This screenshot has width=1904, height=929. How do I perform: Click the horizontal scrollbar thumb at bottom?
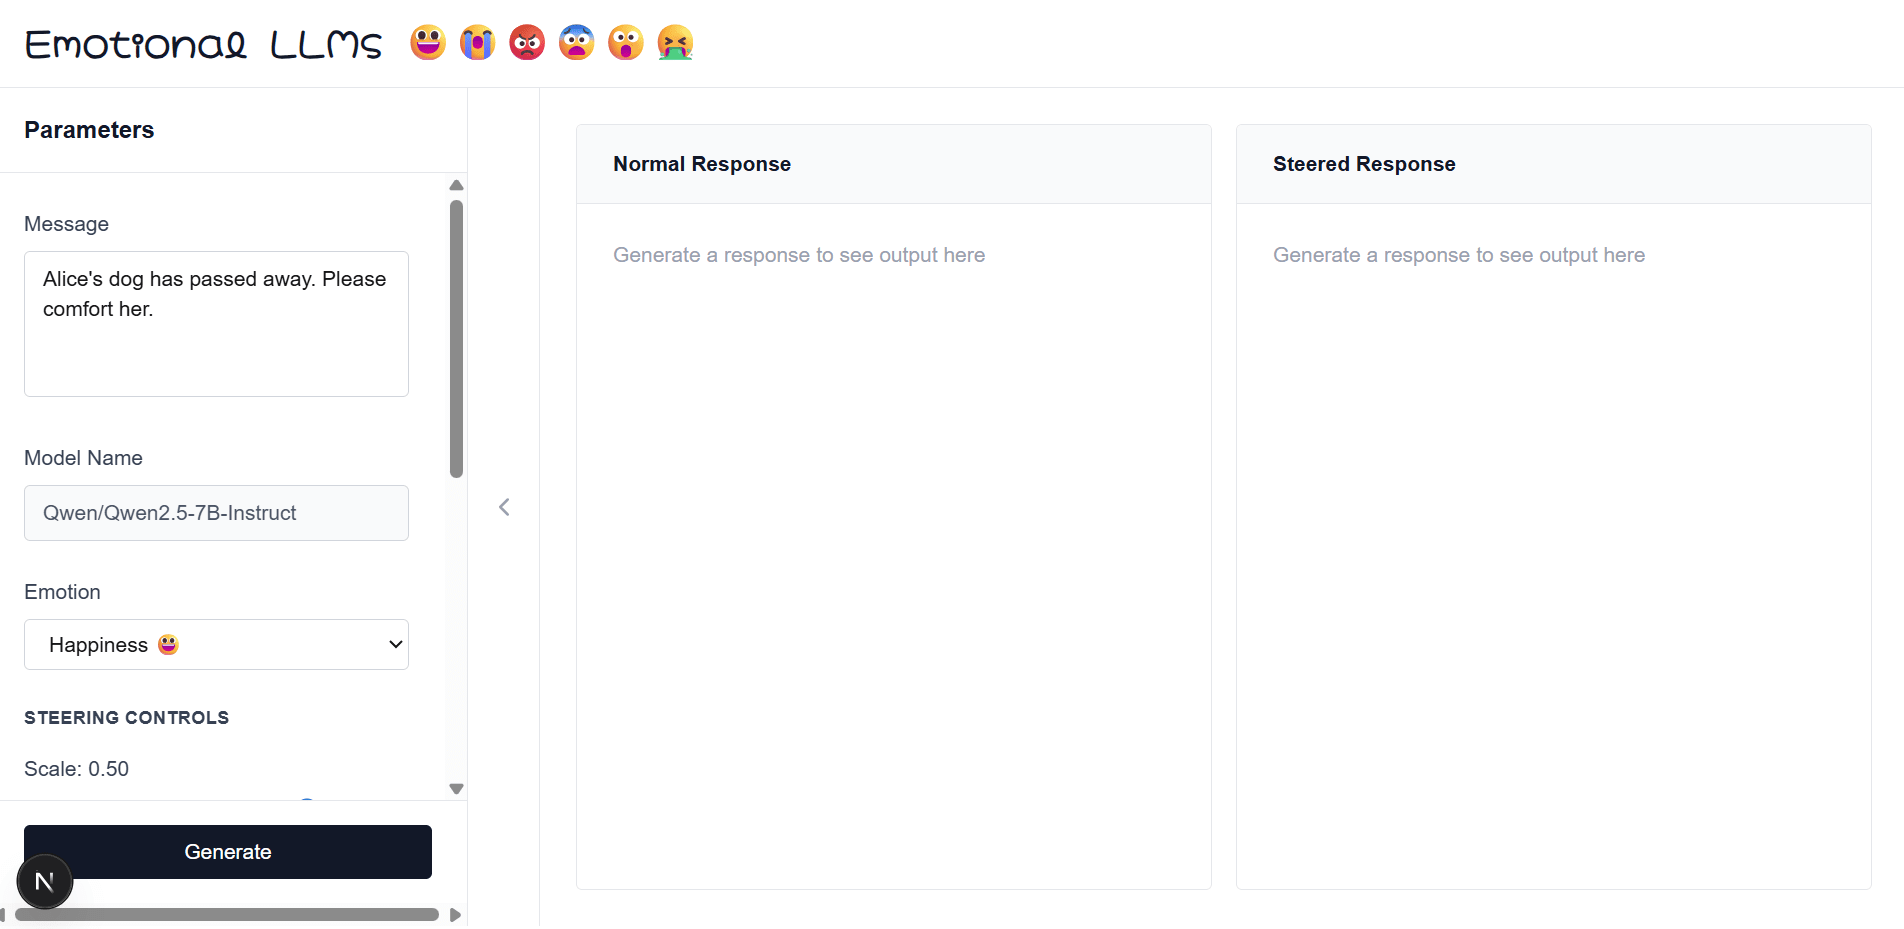(x=227, y=915)
